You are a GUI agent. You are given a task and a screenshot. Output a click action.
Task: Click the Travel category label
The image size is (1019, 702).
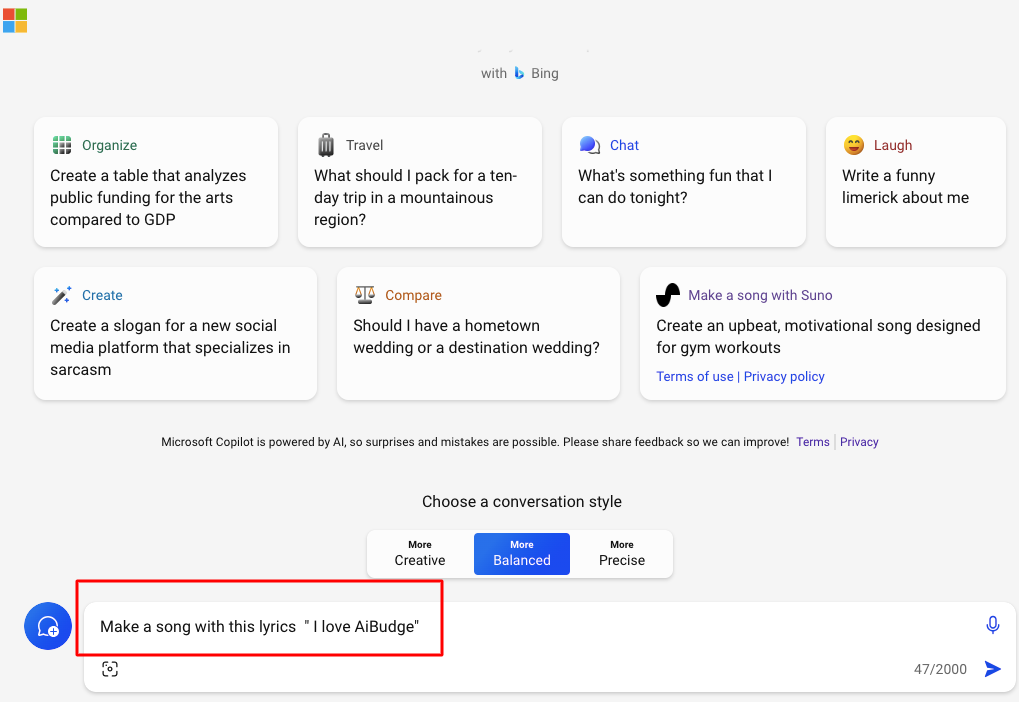coord(365,145)
